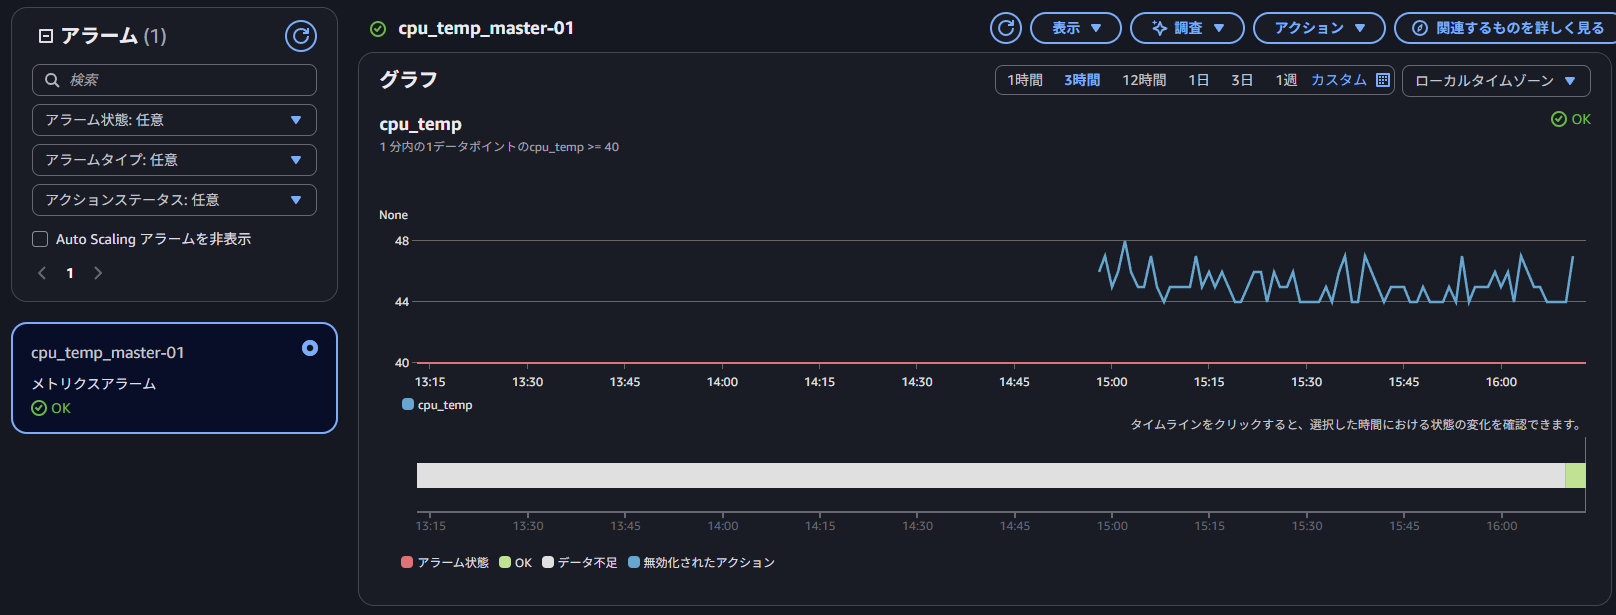
Task: Click the cpu_temp graph title
Action: click(420, 124)
